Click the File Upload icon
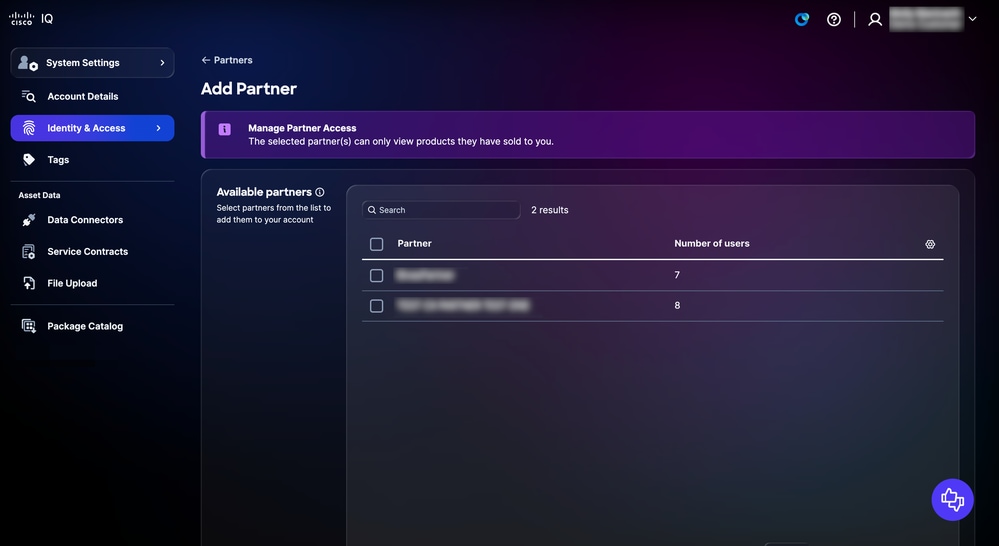Image resolution: width=999 pixels, height=546 pixels. pyautogui.click(x=29, y=284)
